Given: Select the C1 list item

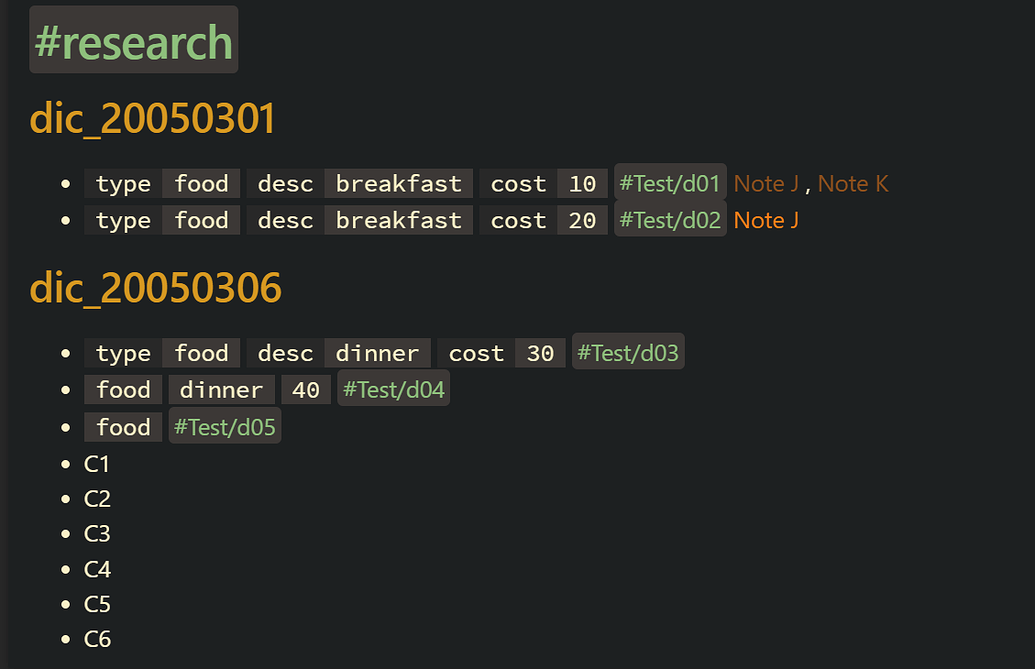Looking at the screenshot, I should 96,464.
